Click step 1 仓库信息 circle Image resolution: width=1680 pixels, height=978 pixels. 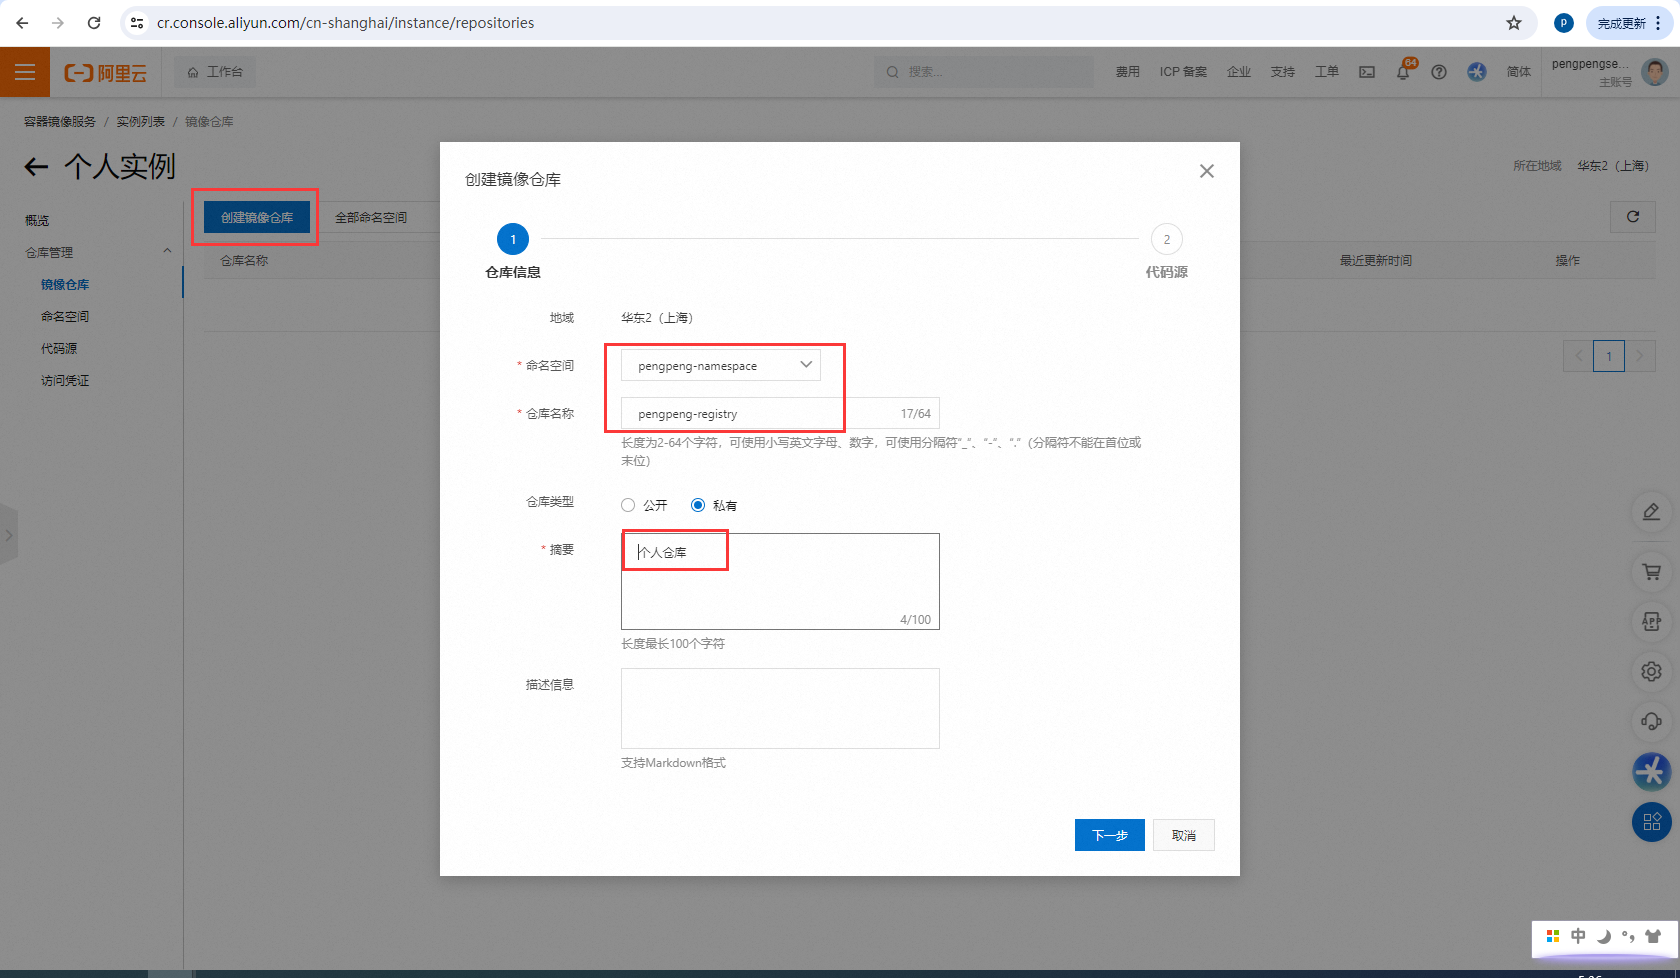513,239
